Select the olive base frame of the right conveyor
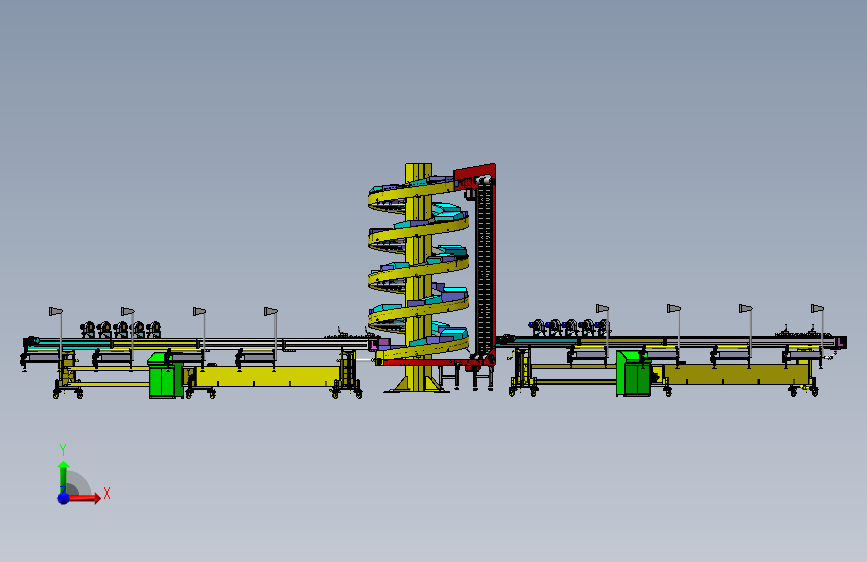This screenshot has height=562, width=867. point(738,374)
